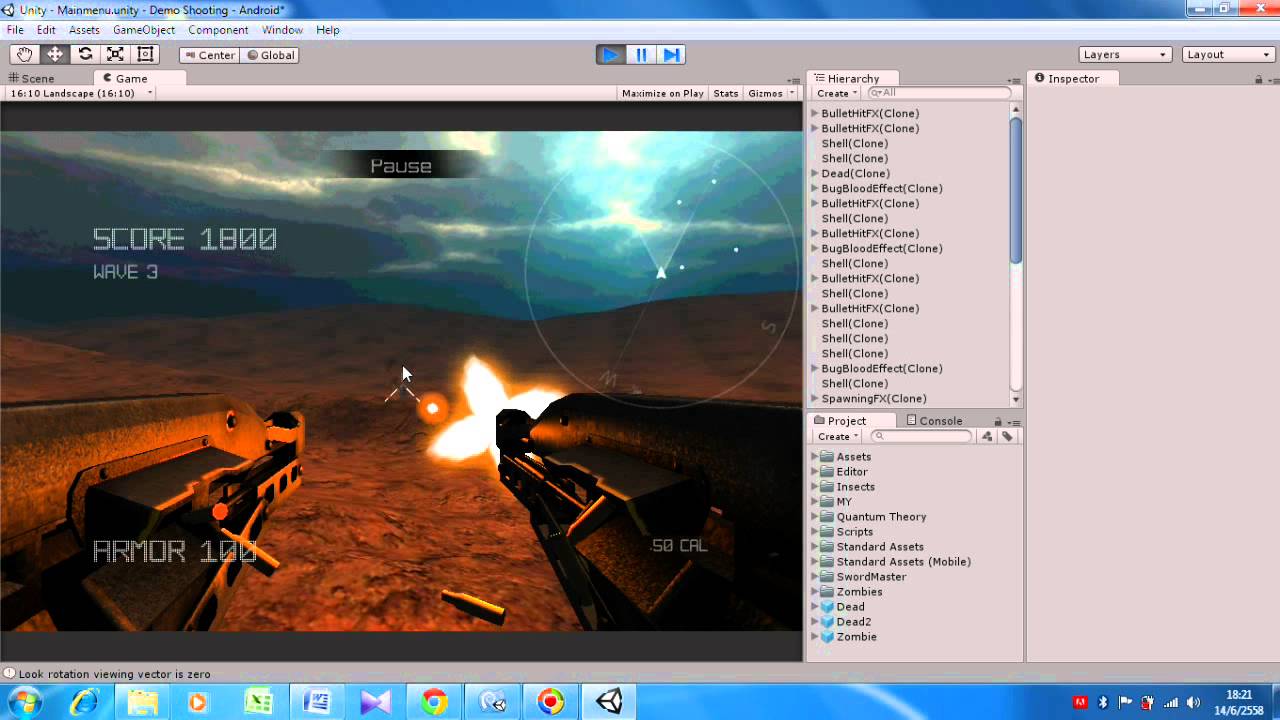The height and width of the screenshot is (720, 1280).
Task: Open the Assets menu
Action: pos(84,30)
